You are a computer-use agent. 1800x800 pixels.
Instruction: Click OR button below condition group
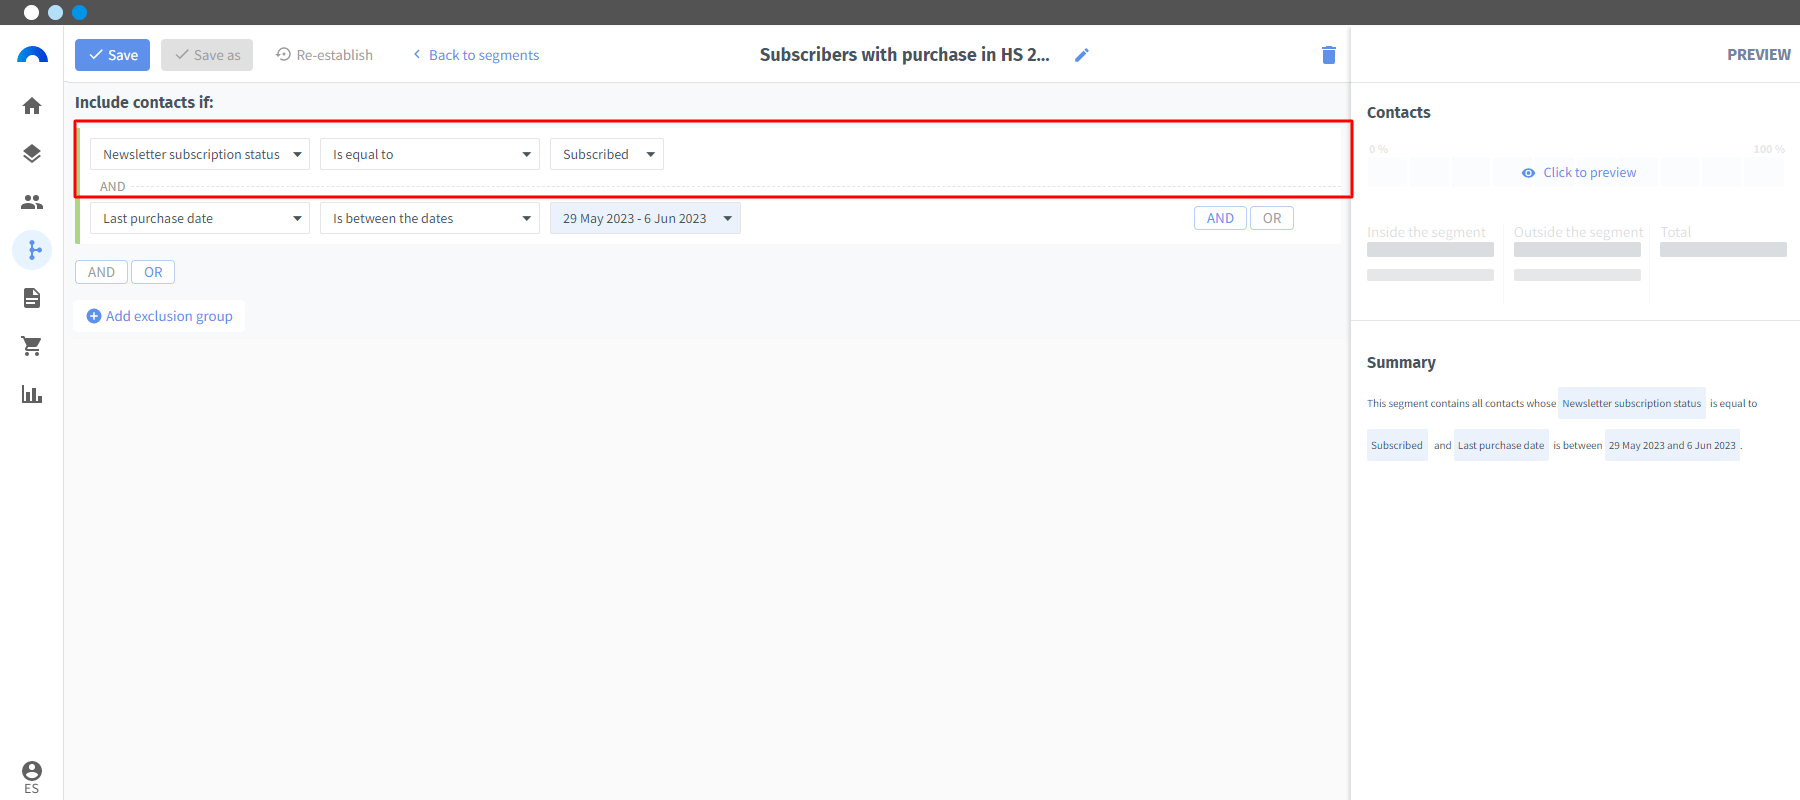[x=153, y=272]
